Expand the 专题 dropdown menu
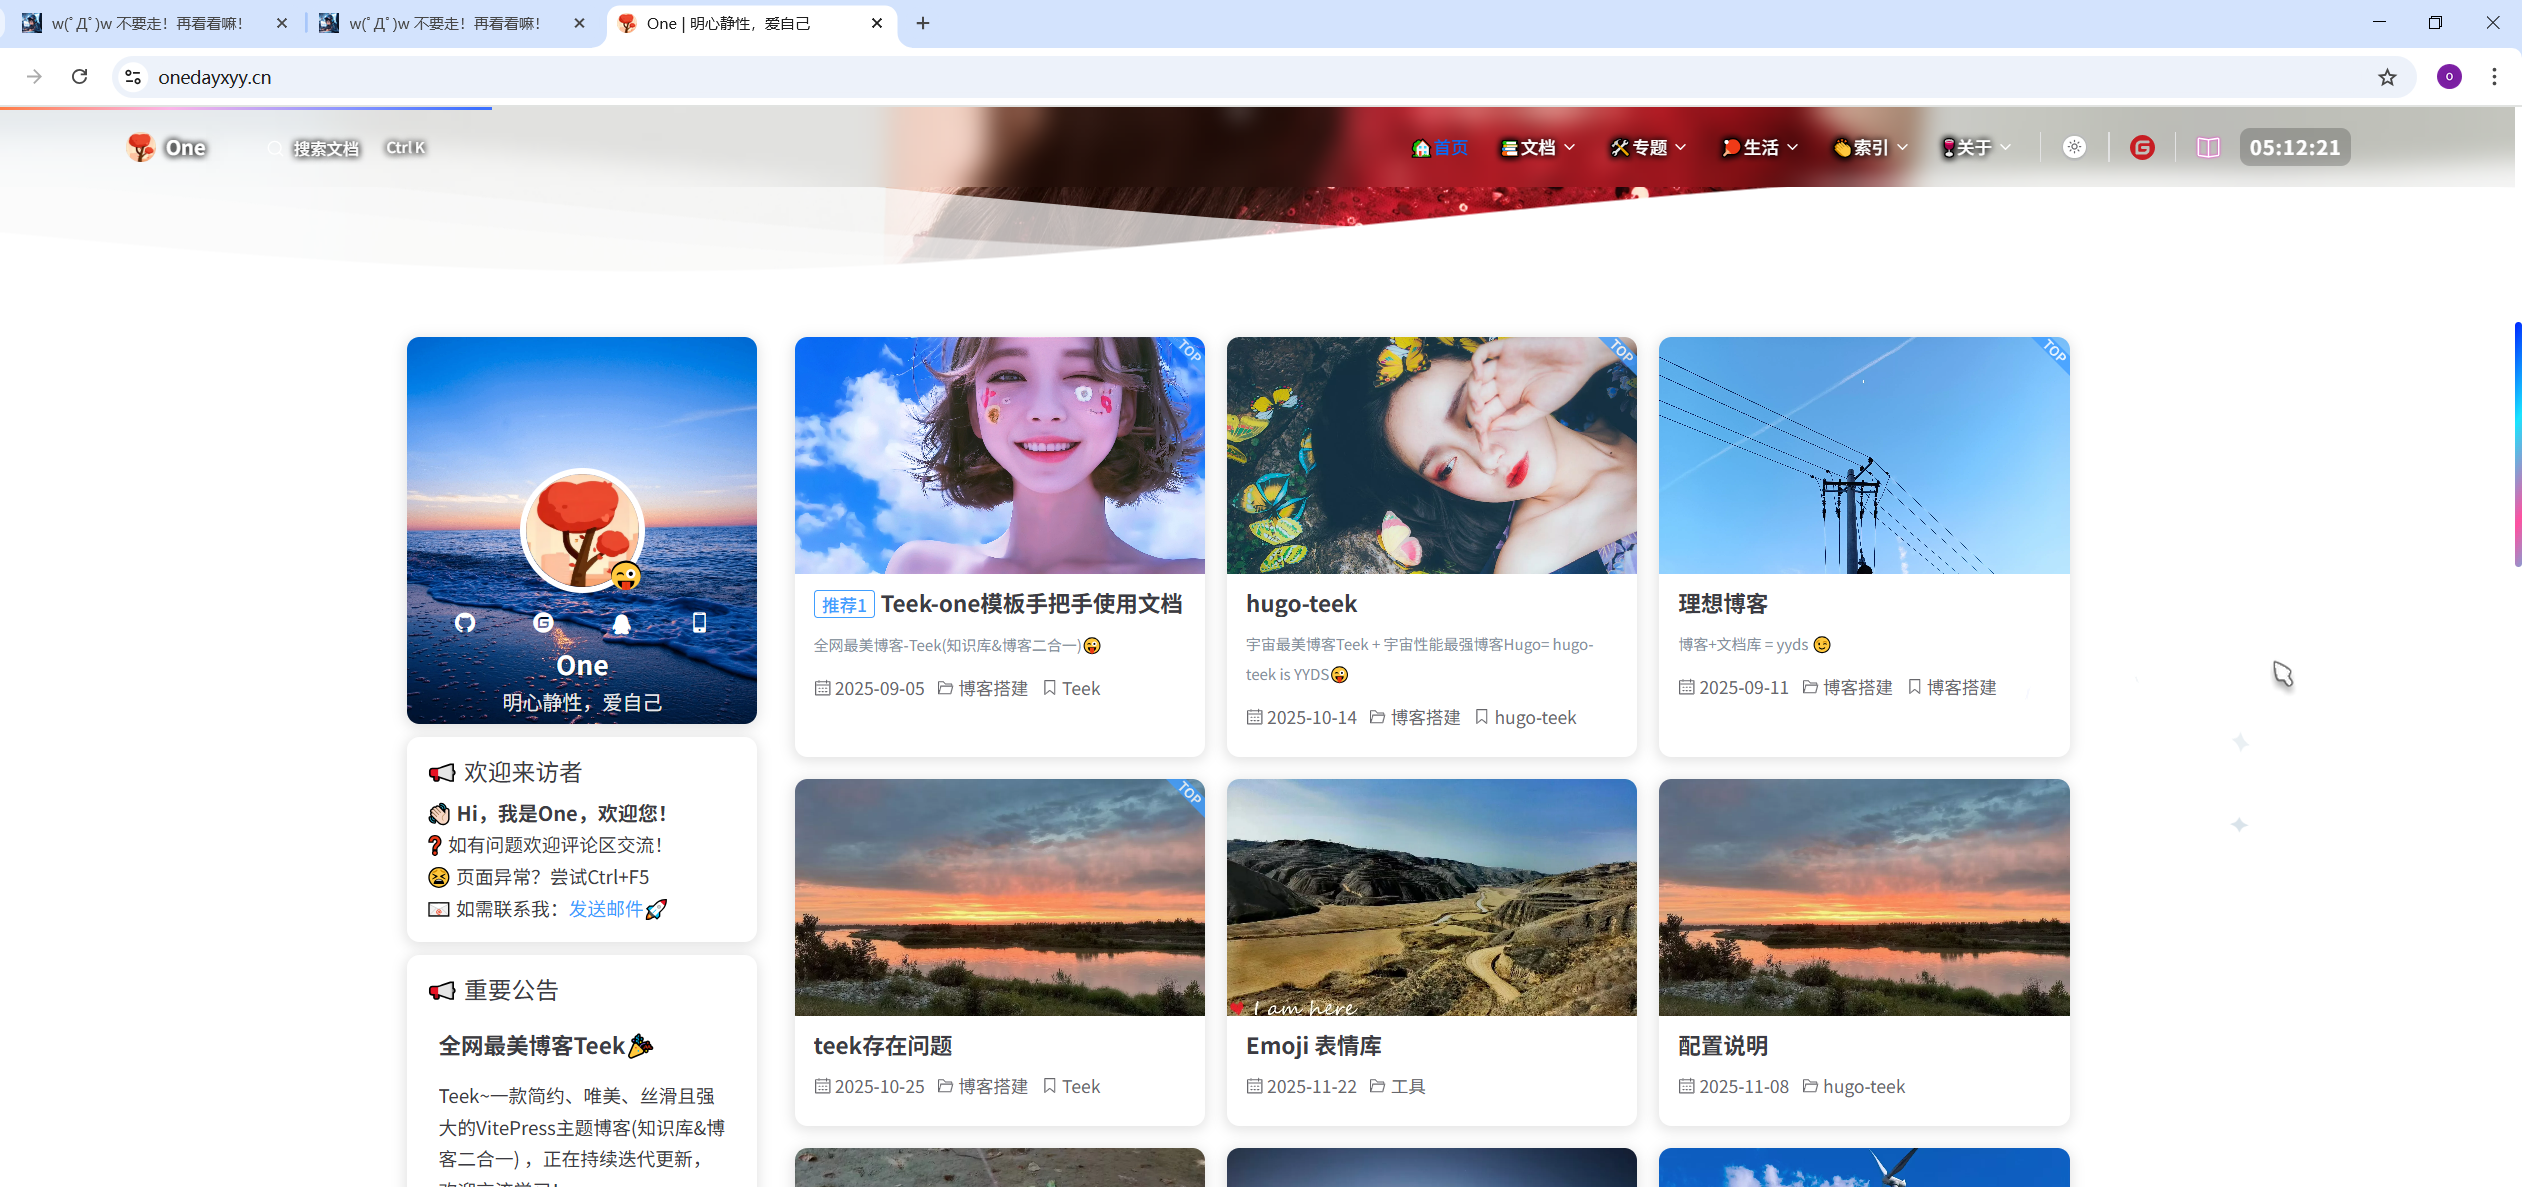Screen dimensions: 2522x1187 [1649, 148]
